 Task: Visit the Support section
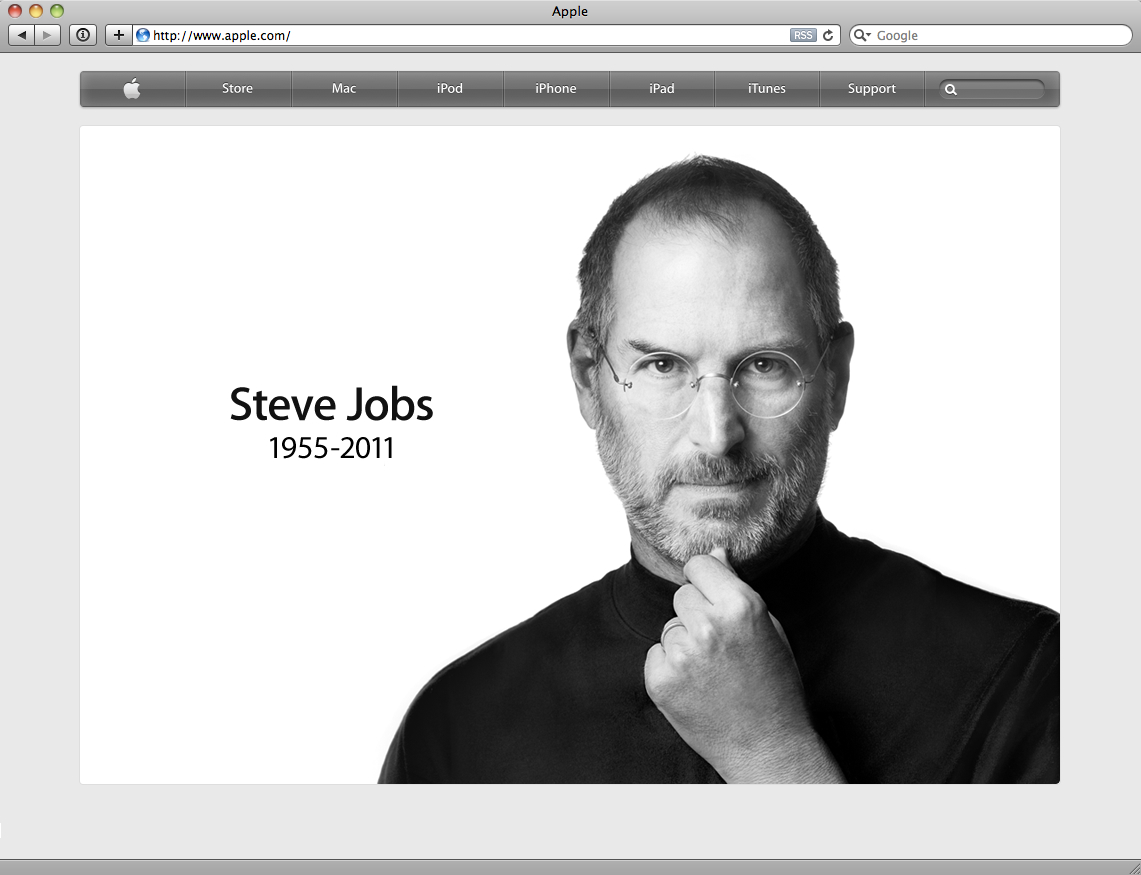point(872,89)
